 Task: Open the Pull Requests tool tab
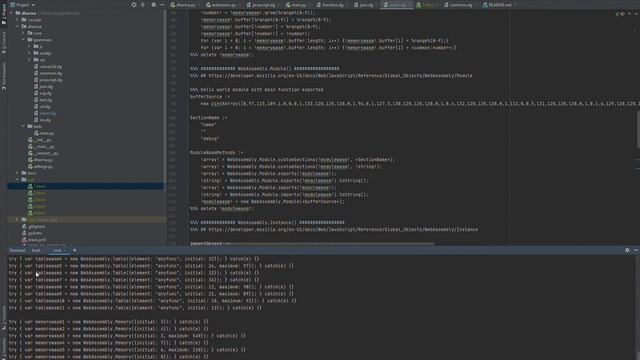(x=4, y=76)
